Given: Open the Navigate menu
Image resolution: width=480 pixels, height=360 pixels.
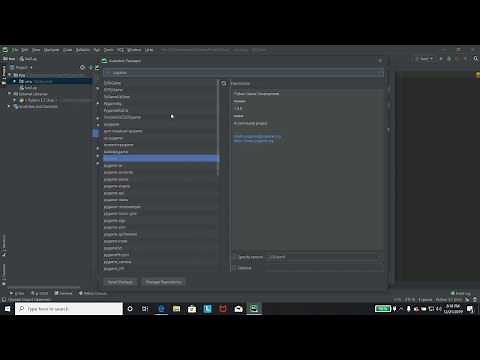Looking at the screenshot, I should (x=52, y=50).
